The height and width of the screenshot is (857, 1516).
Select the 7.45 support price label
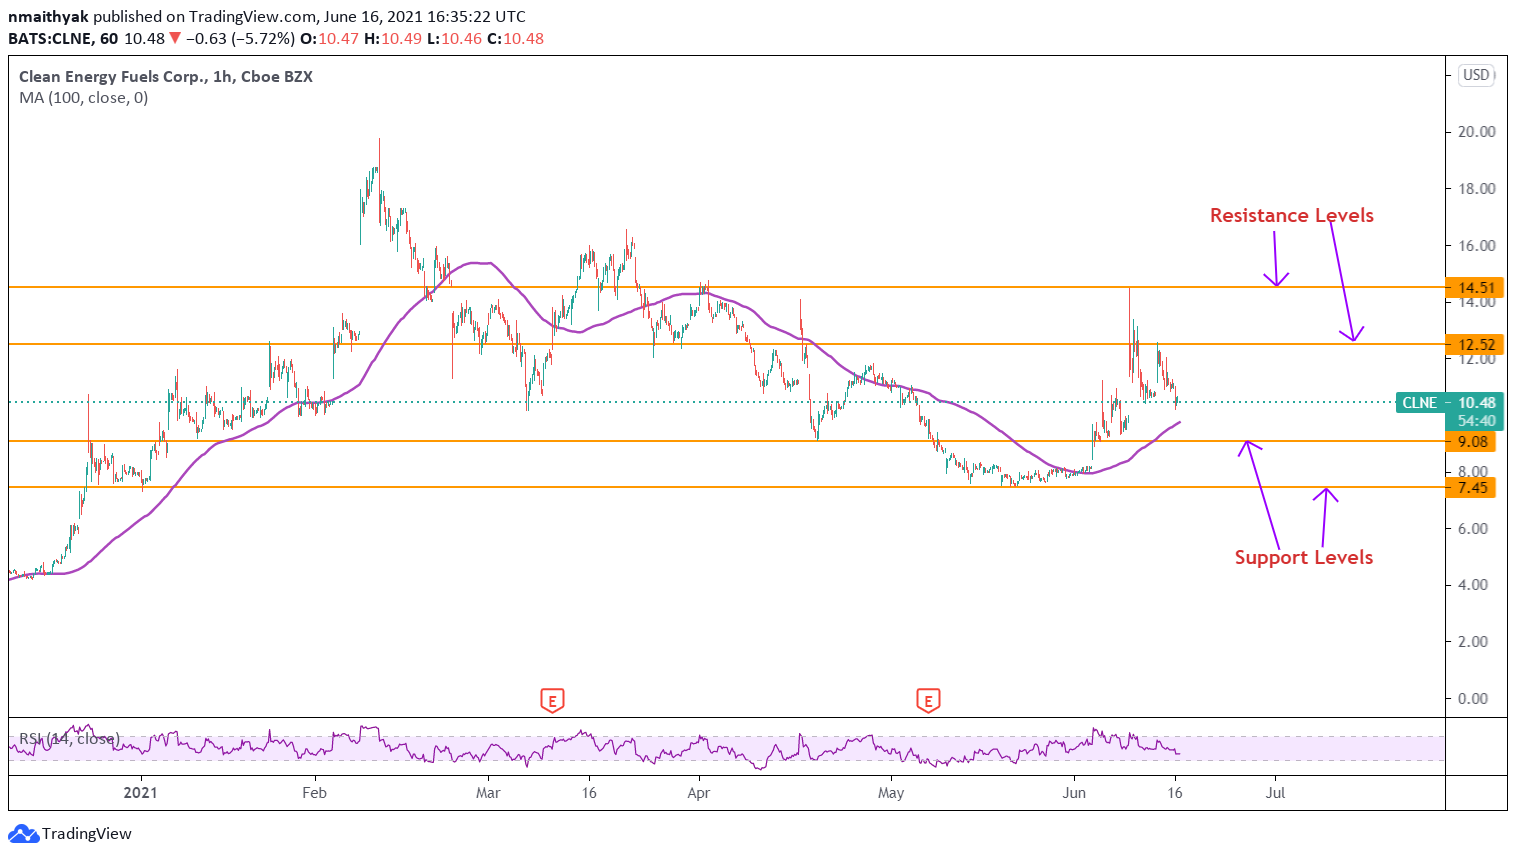(1472, 488)
